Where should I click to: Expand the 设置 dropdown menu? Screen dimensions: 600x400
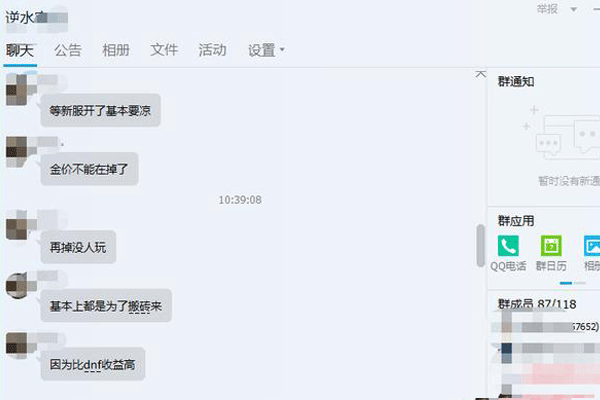266,50
